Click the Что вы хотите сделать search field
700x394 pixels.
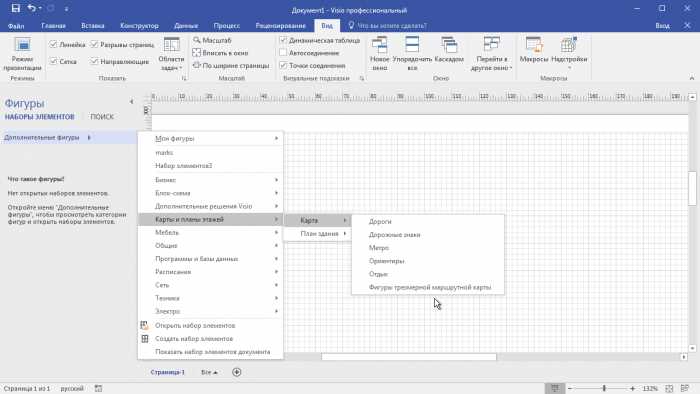pos(392,26)
